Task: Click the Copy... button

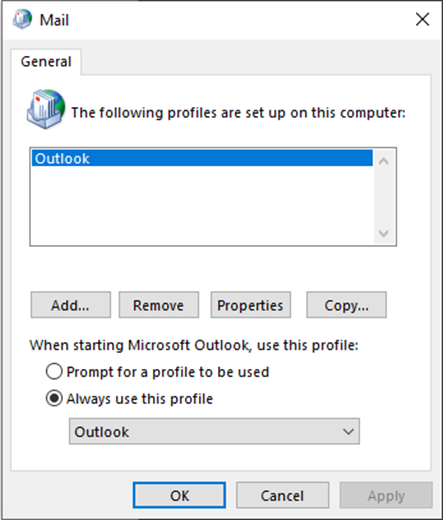Action: [346, 305]
